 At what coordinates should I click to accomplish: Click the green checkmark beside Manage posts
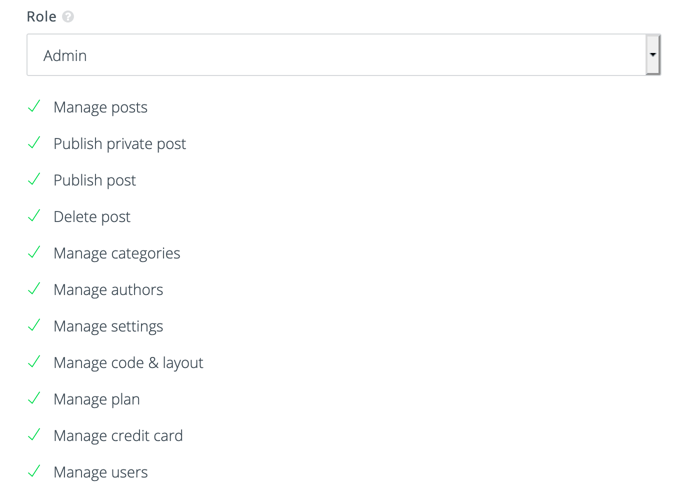click(34, 106)
